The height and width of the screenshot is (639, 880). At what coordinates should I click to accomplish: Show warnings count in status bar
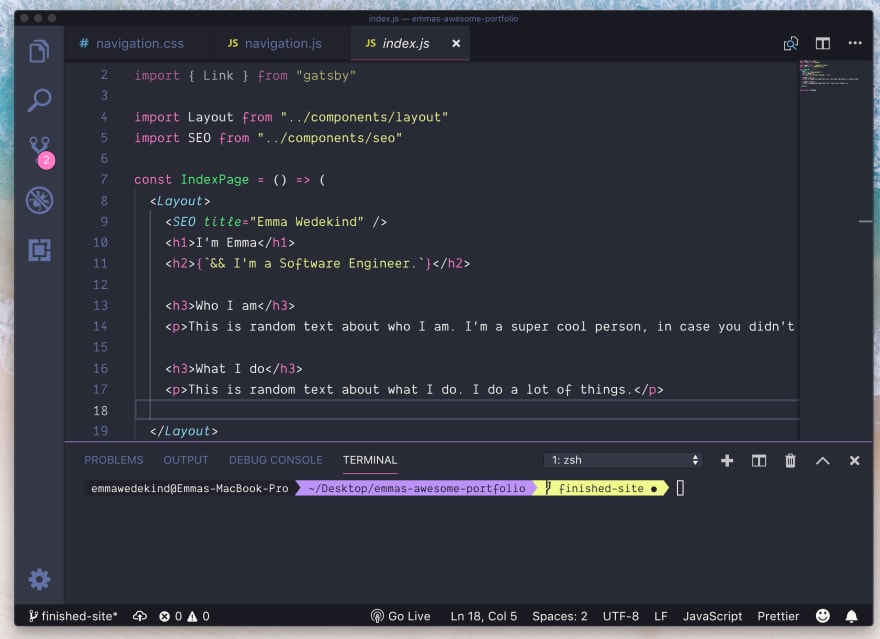point(199,616)
